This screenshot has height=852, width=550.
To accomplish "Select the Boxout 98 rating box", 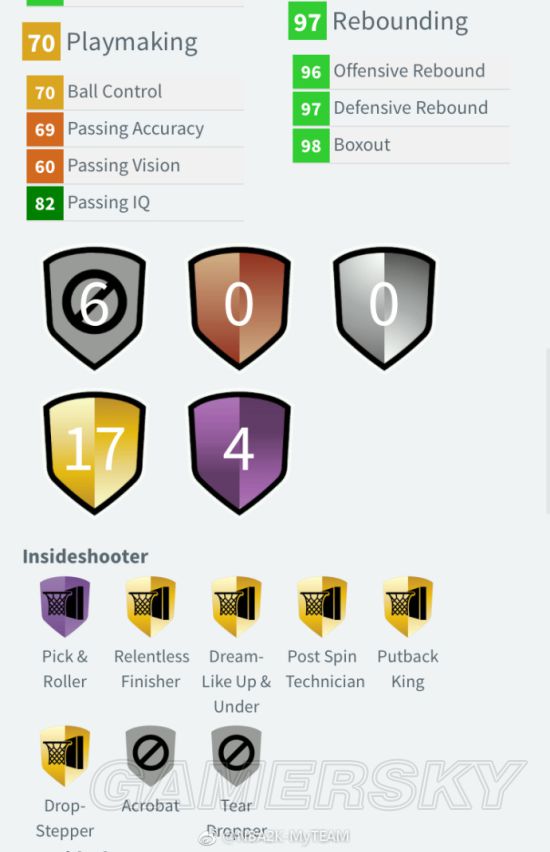I will point(311,145).
